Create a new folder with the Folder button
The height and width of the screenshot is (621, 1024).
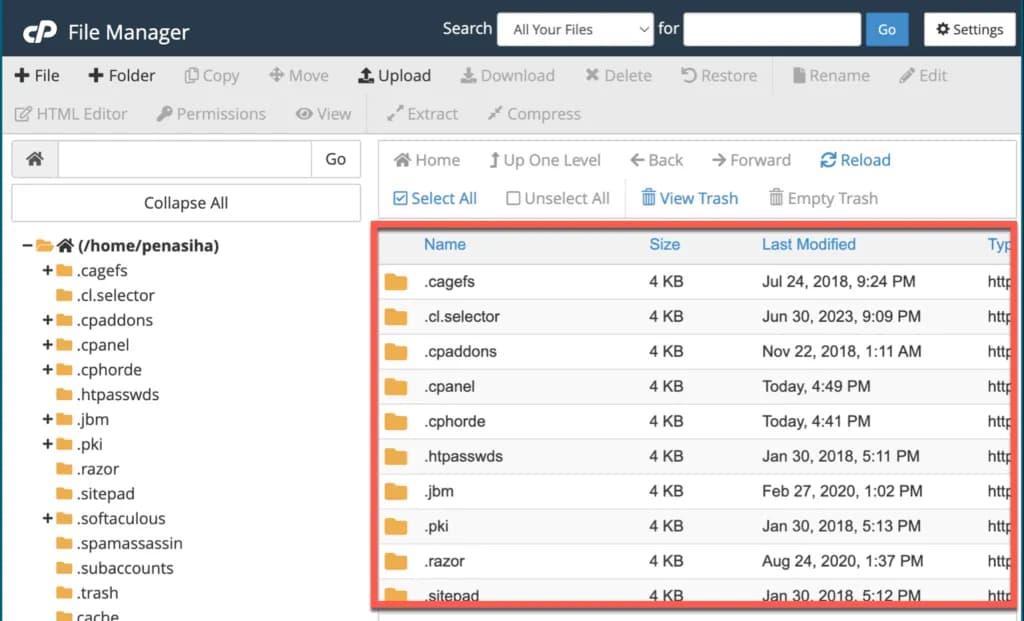[122, 76]
